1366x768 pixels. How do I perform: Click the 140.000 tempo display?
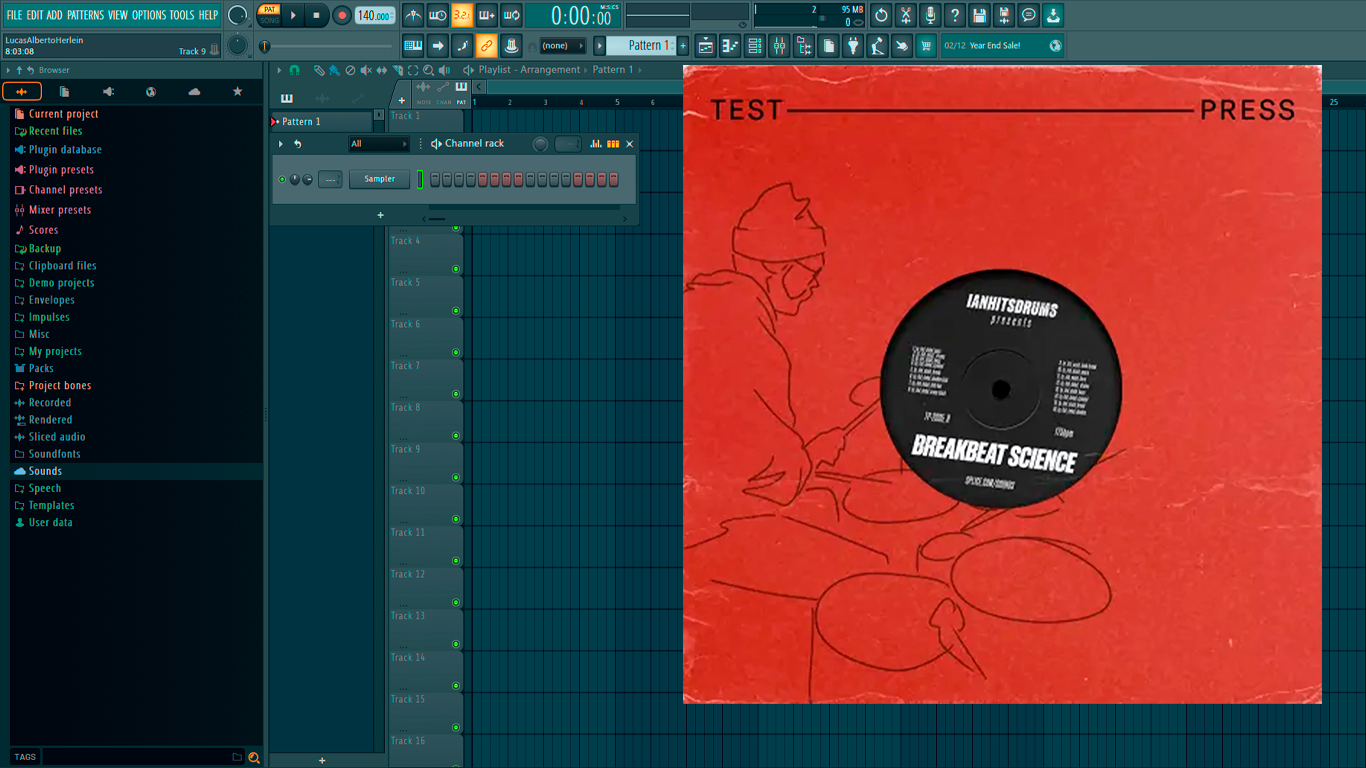375,15
